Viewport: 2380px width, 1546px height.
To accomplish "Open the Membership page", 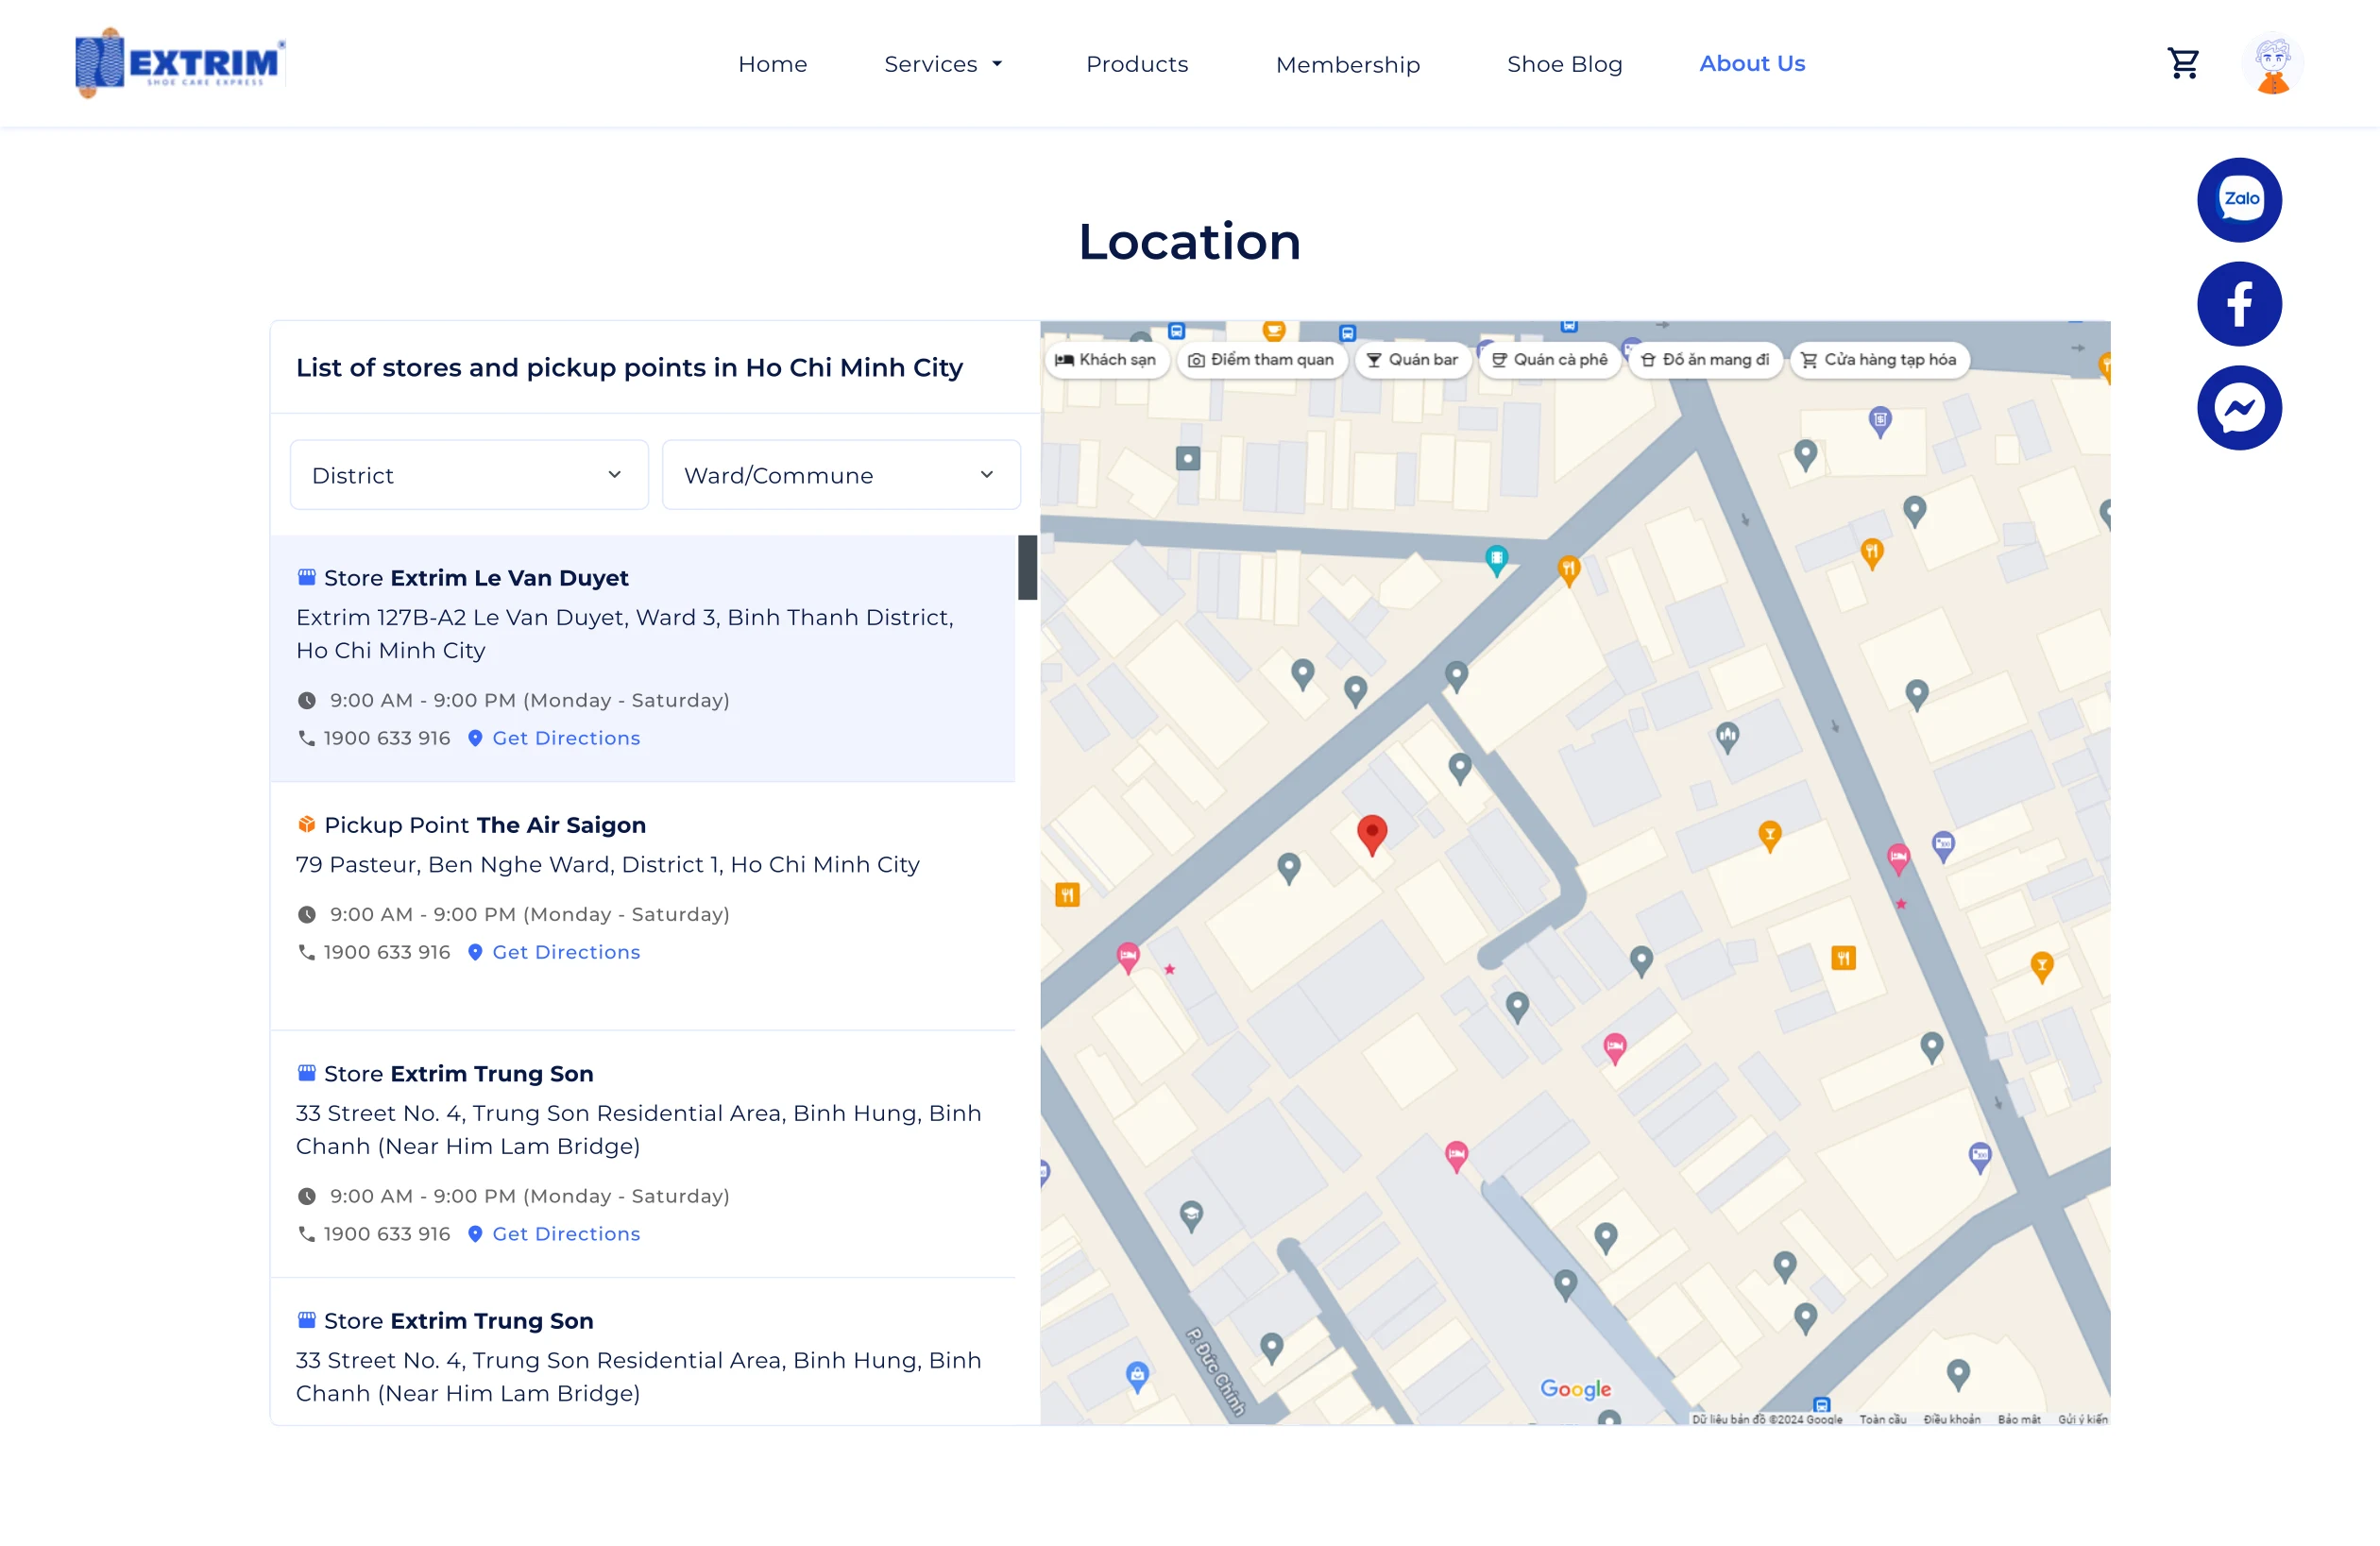I will [1348, 64].
